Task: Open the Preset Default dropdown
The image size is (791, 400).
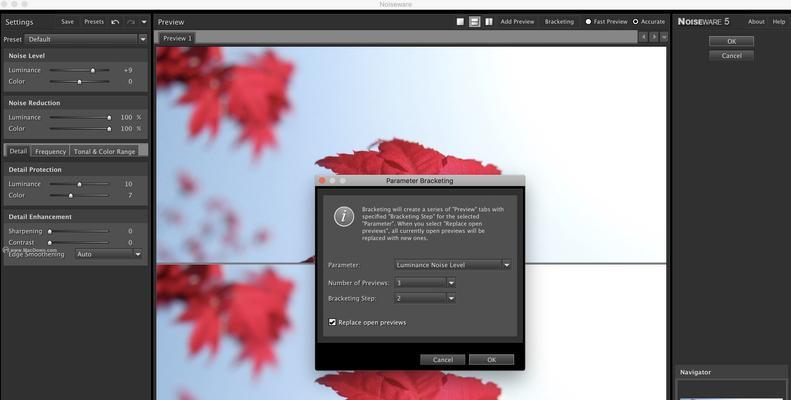Action: [81, 39]
